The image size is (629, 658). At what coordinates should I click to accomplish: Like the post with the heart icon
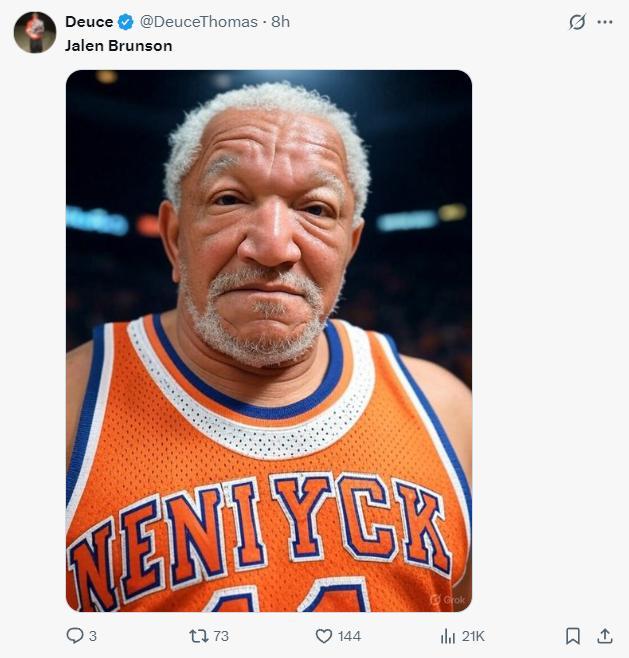click(x=323, y=636)
